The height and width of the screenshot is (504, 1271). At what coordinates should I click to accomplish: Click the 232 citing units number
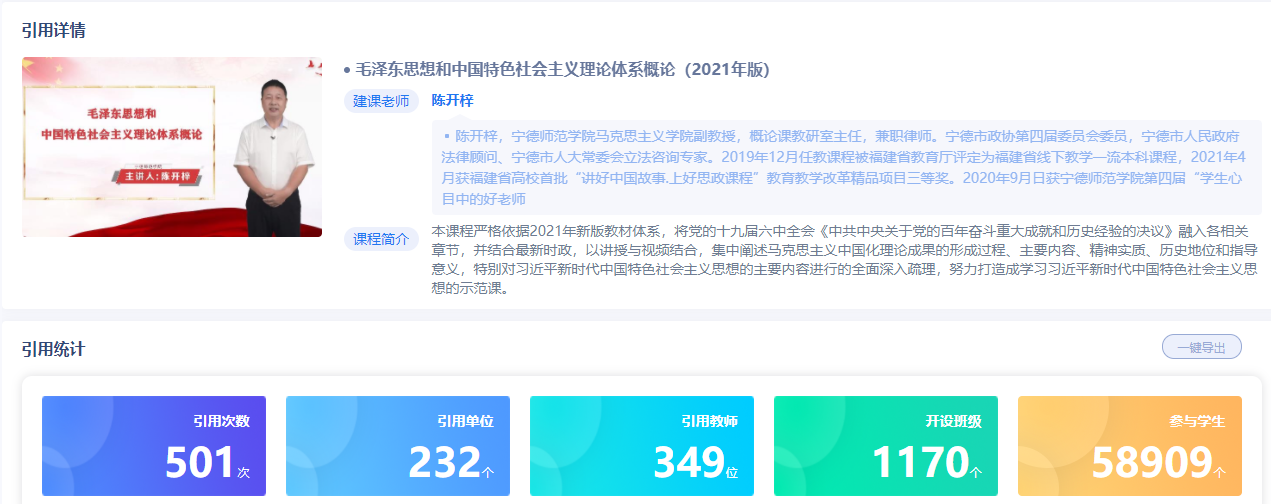[444, 463]
